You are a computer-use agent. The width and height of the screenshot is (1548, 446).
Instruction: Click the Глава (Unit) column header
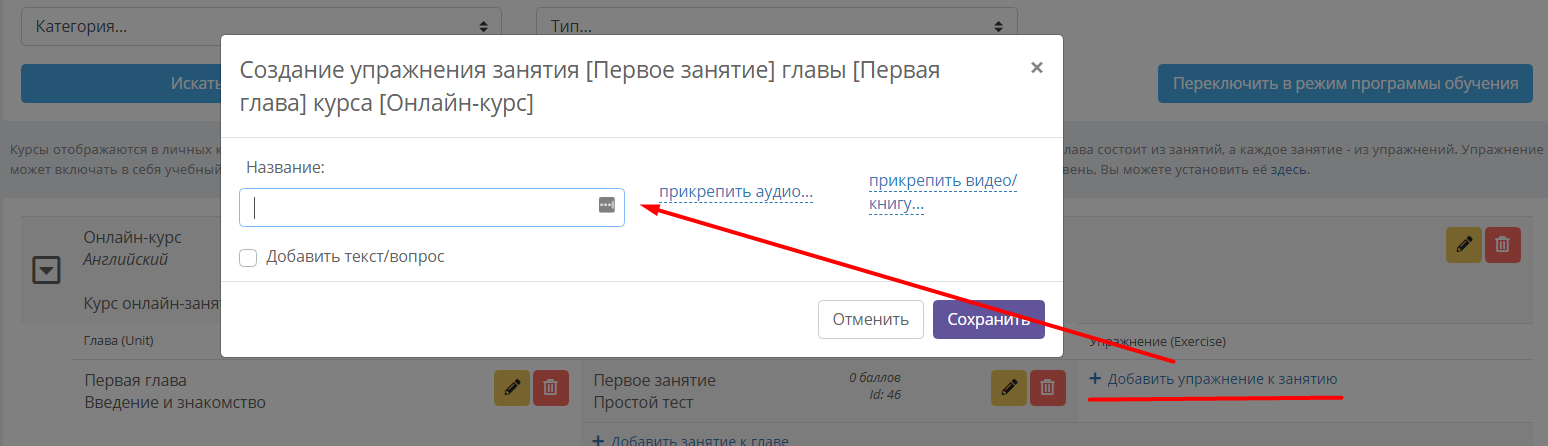pyautogui.click(x=118, y=341)
